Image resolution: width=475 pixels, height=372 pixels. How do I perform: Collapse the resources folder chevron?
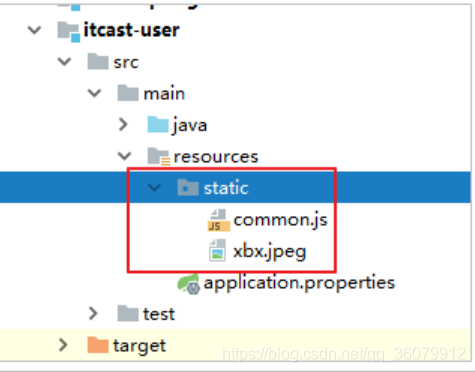point(125,156)
